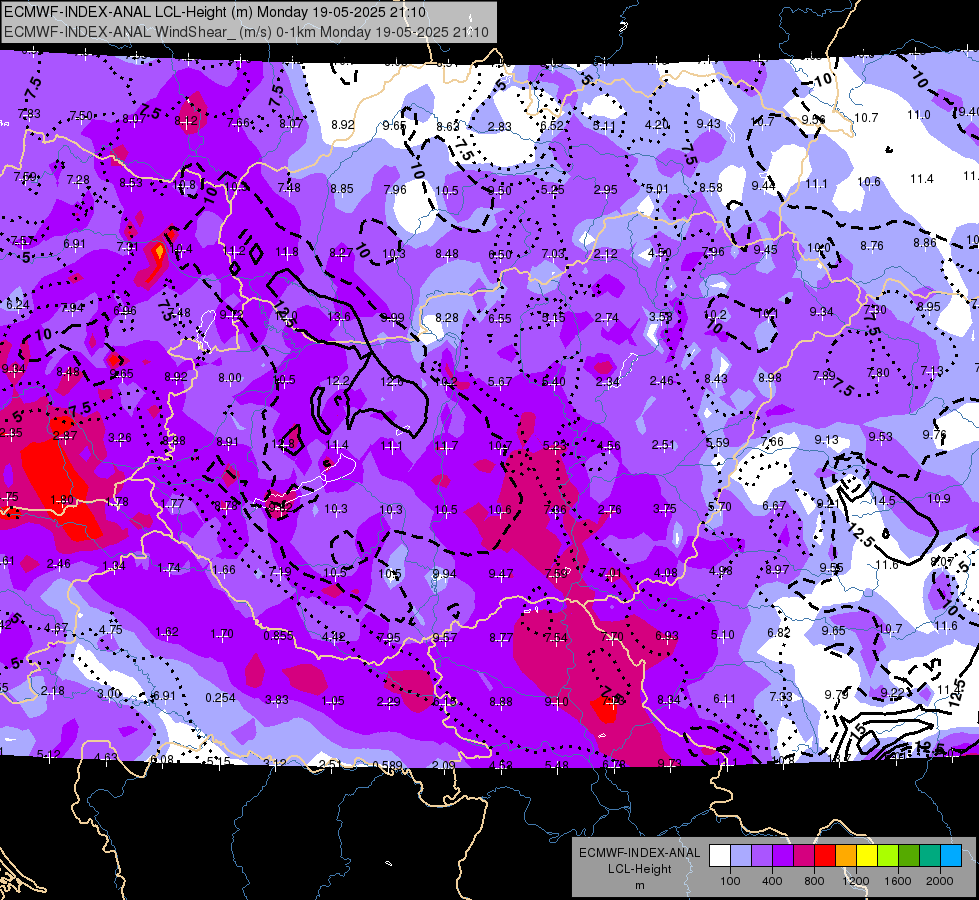The height and width of the screenshot is (900, 979).
Task: Click the red swatch in the legend
Action: [825, 856]
